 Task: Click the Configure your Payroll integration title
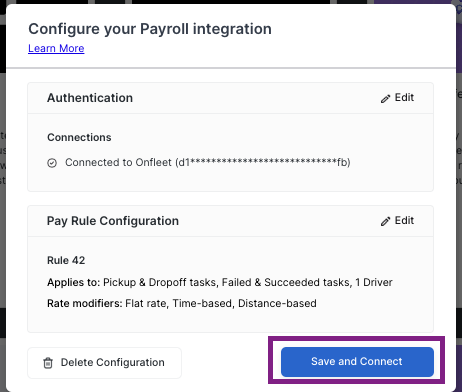[150, 29]
